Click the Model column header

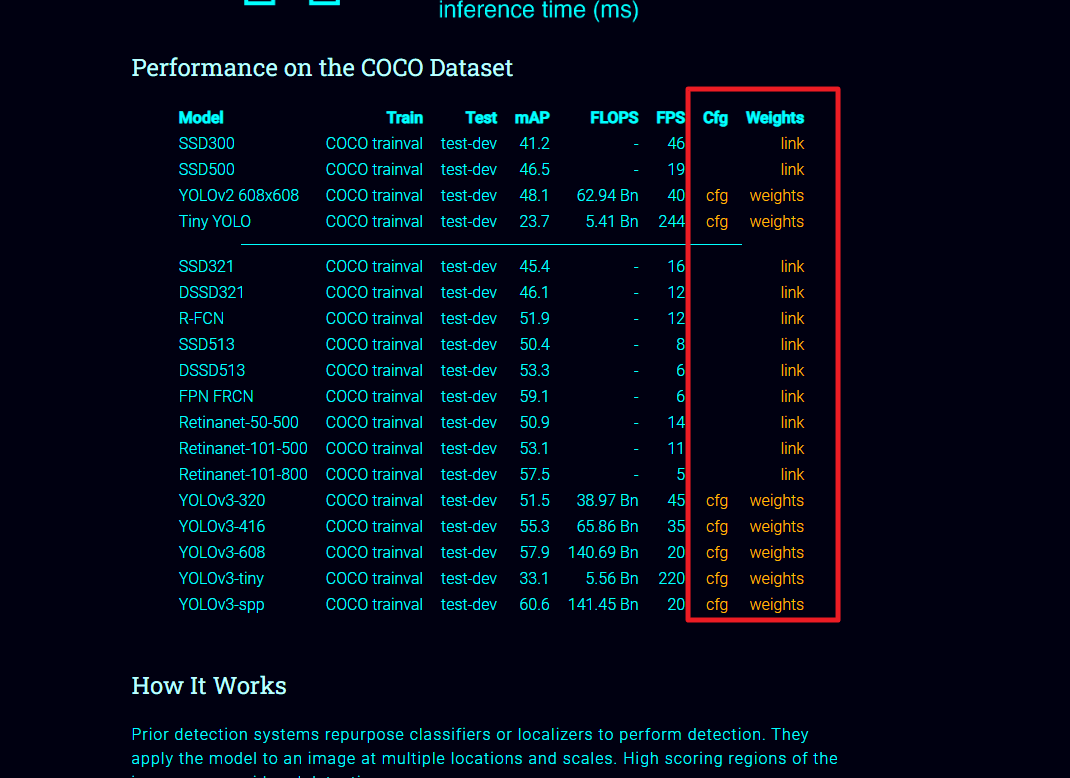(201, 117)
